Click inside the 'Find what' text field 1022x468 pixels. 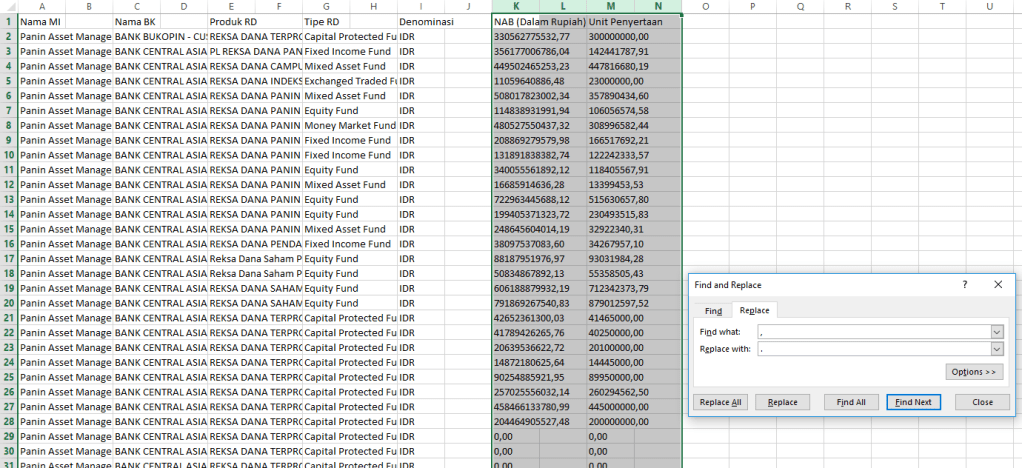pyautogui.click(x=872, y=332)
